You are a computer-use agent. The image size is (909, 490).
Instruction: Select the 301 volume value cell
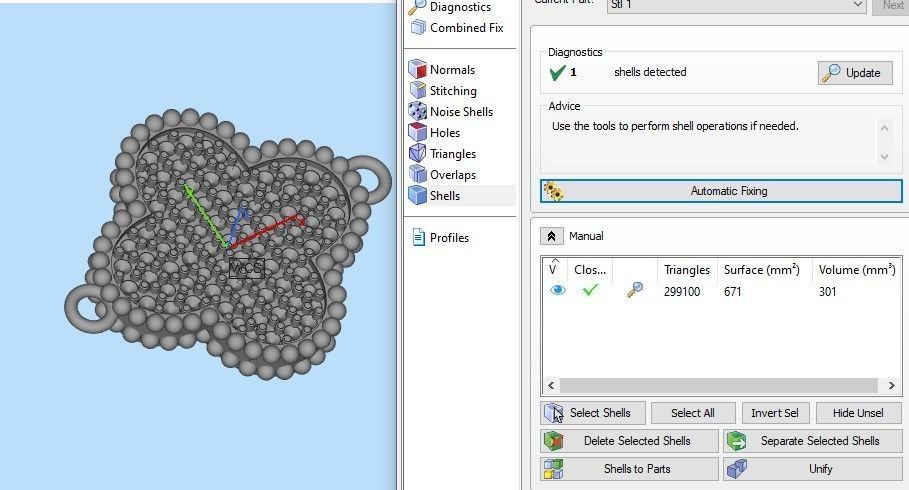[828, 292]
